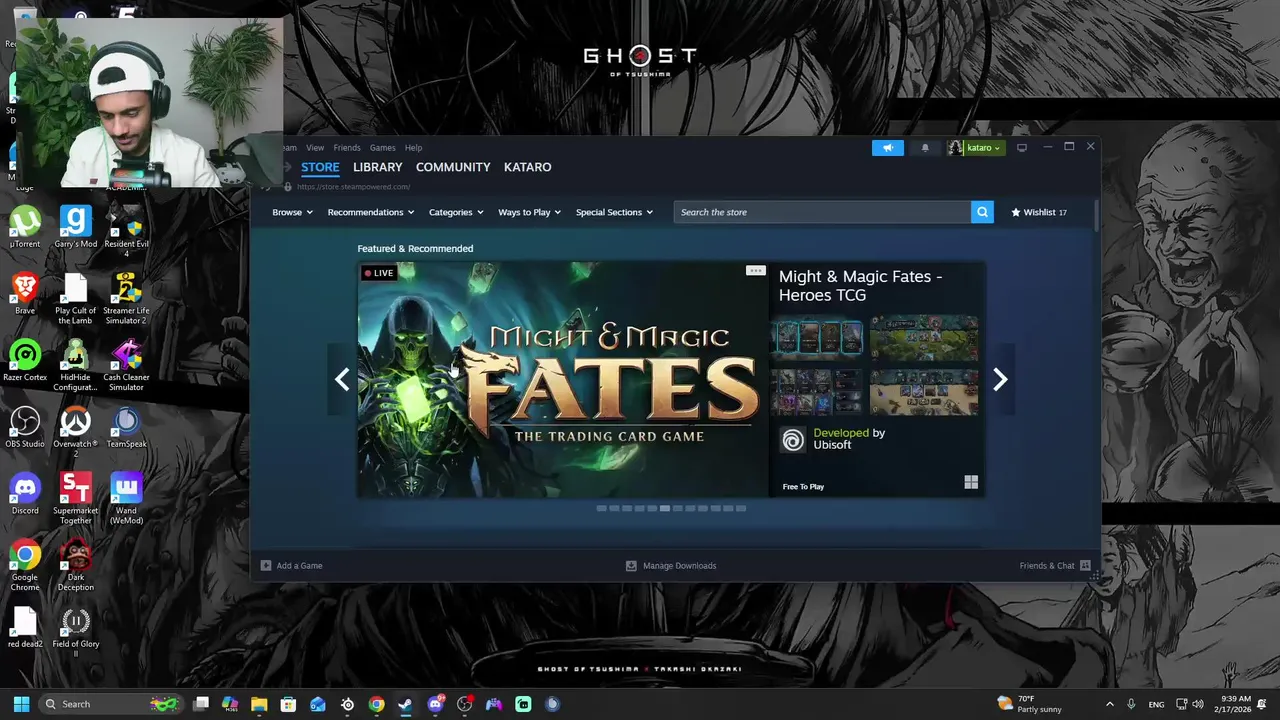Open Wand (WeMod) desktop shortcut
This screenshot has width=1280, height=720.
click(126, 498)
